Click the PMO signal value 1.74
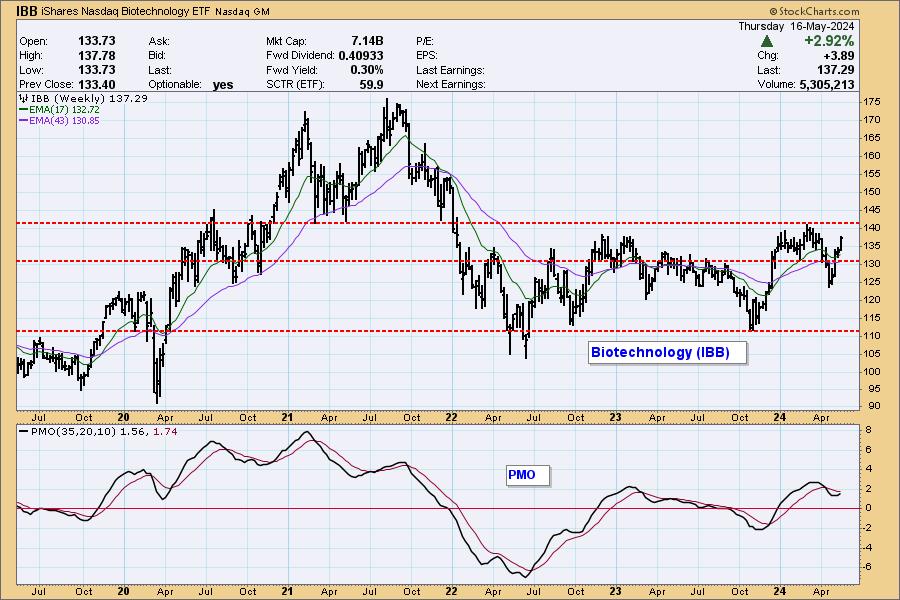The height and width of the screenshot is (600, 900). (x=165, y=431)
